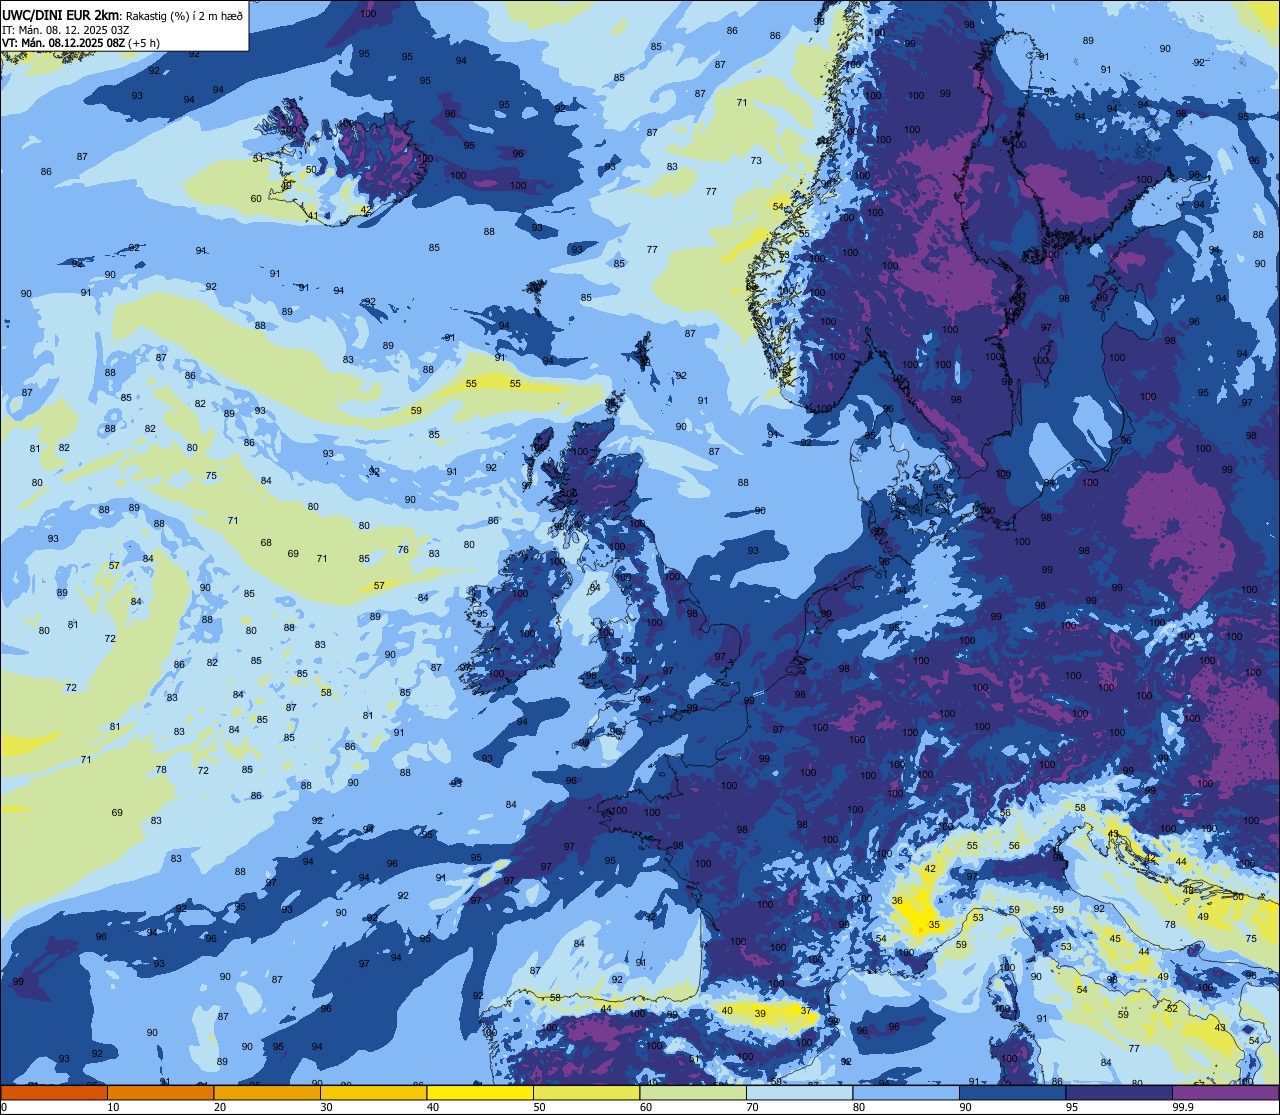This screenshot has width=1280, height=1115.
Task: Click the pale green 60–70 legend swatch
Action: tap(693, 1092)
